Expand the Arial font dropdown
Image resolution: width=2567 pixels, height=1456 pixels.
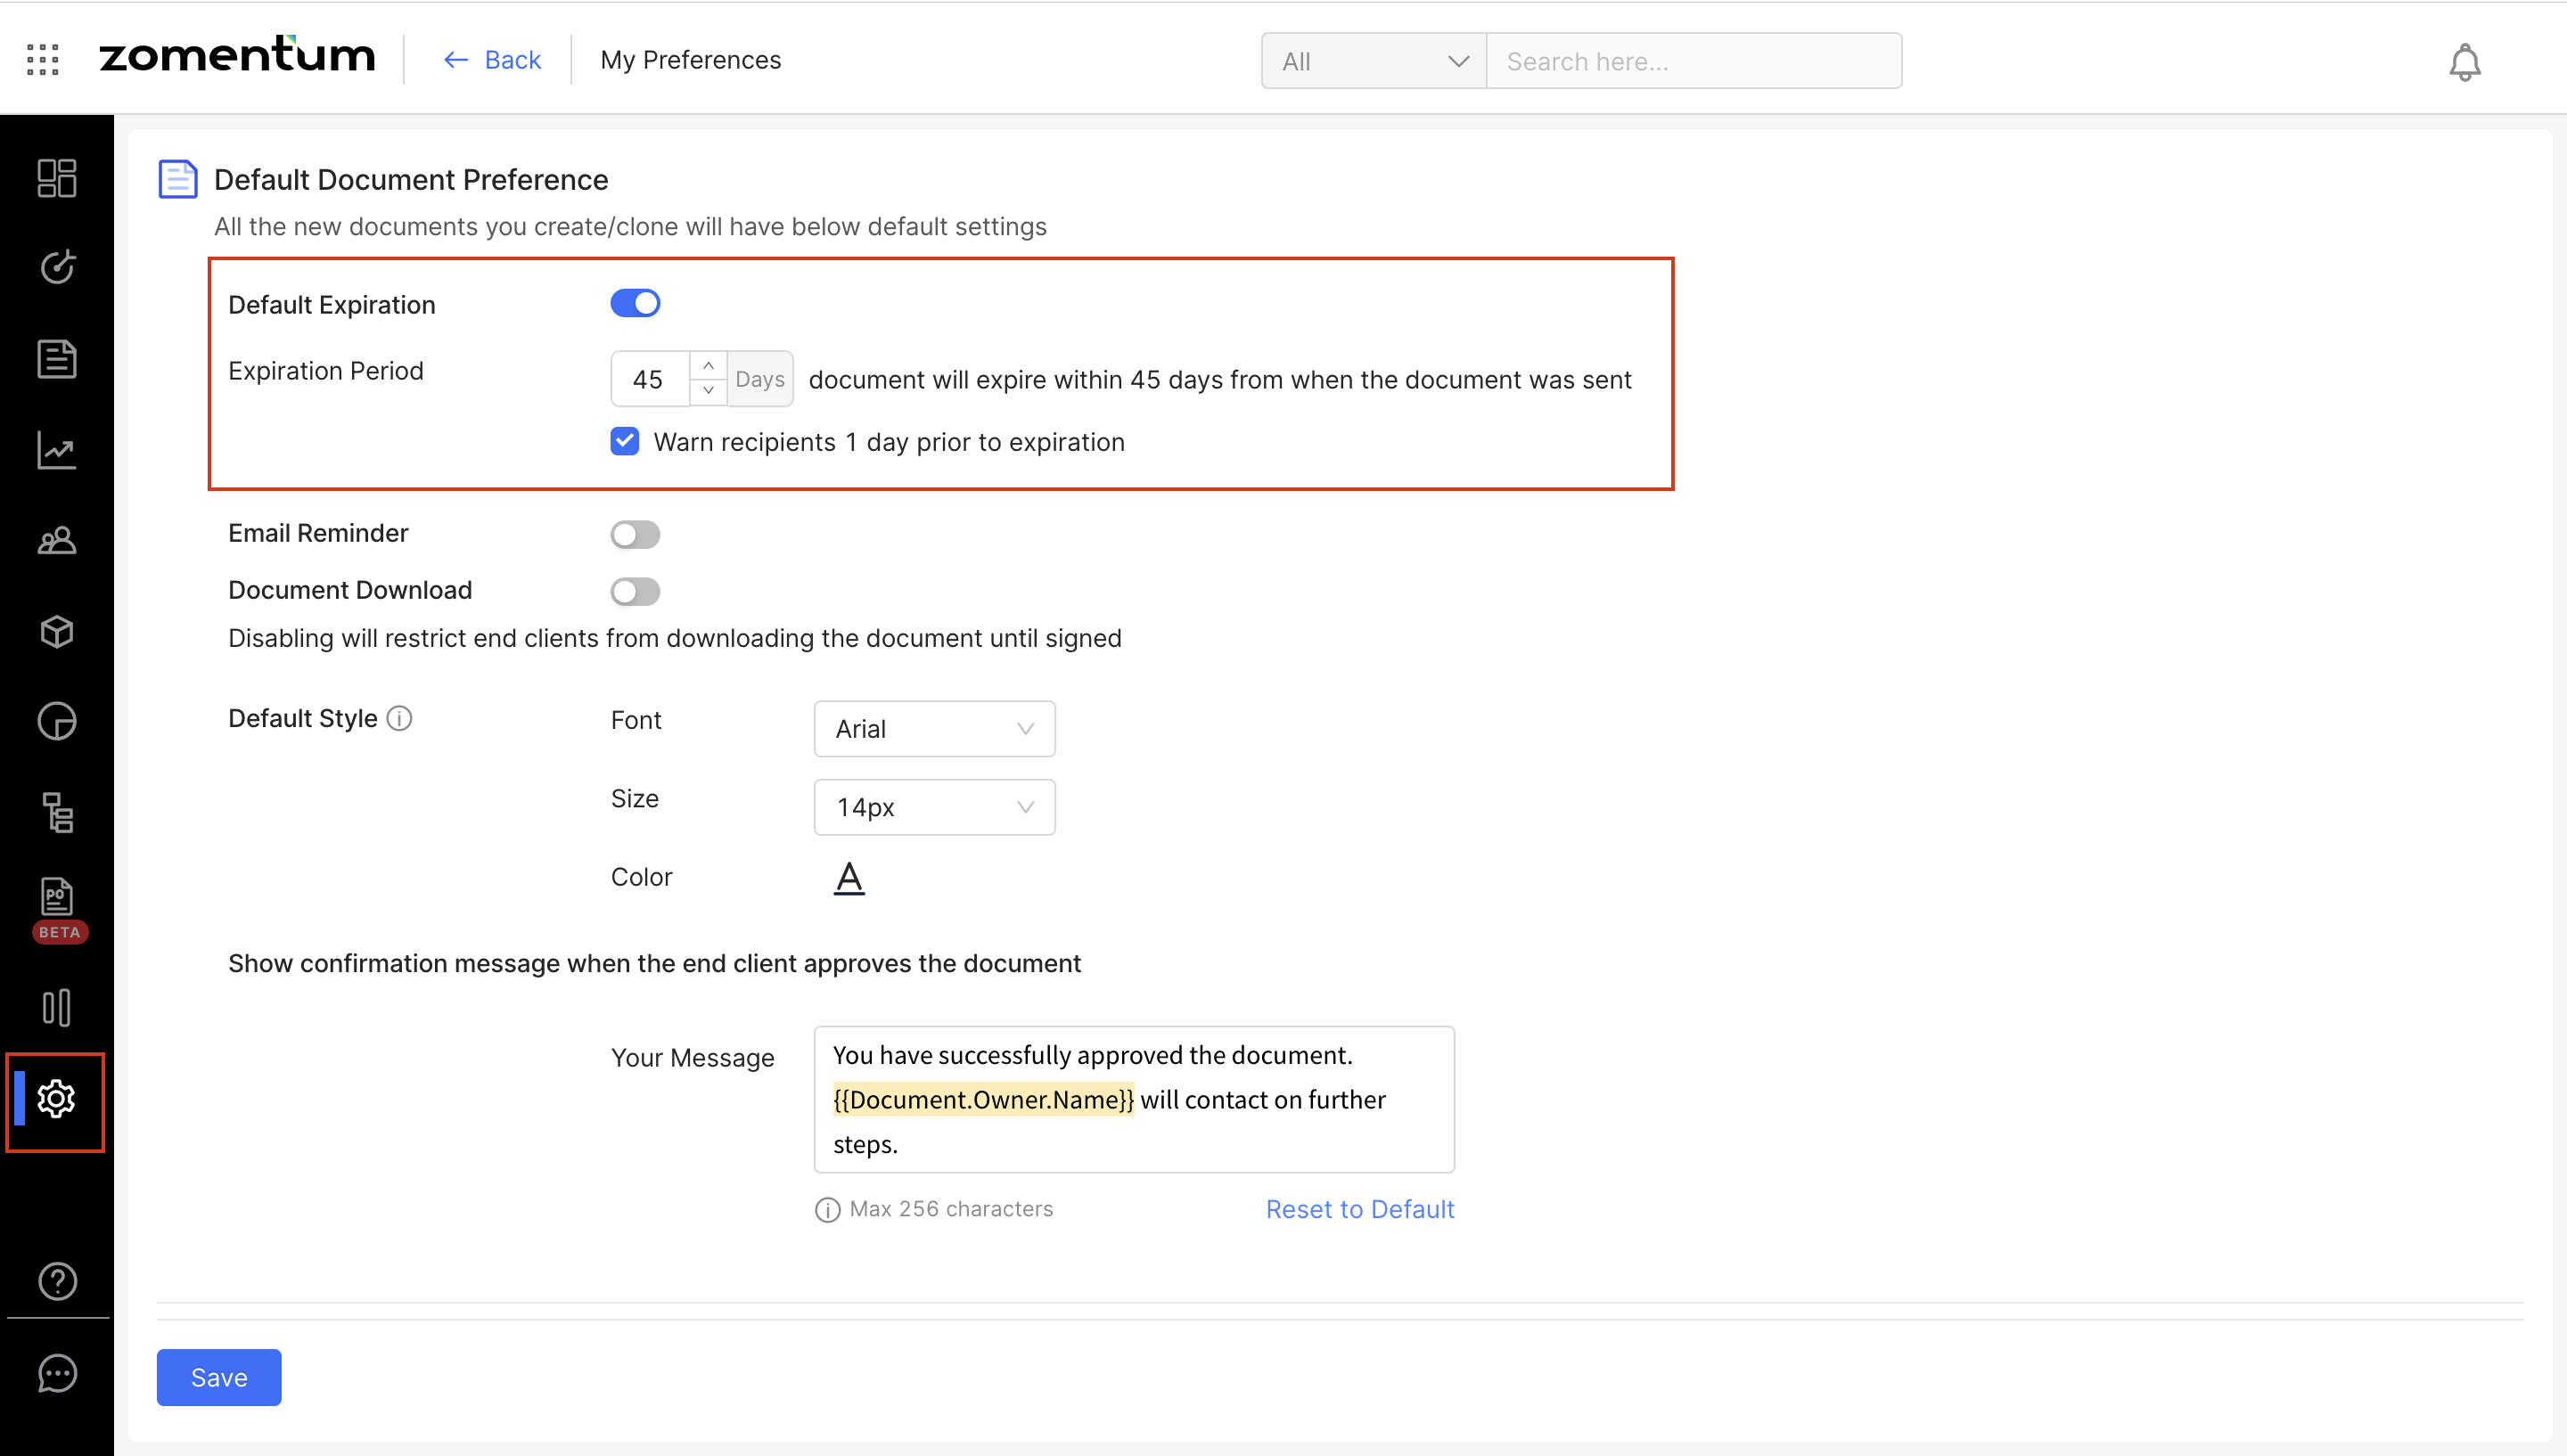tap(934, 729)
